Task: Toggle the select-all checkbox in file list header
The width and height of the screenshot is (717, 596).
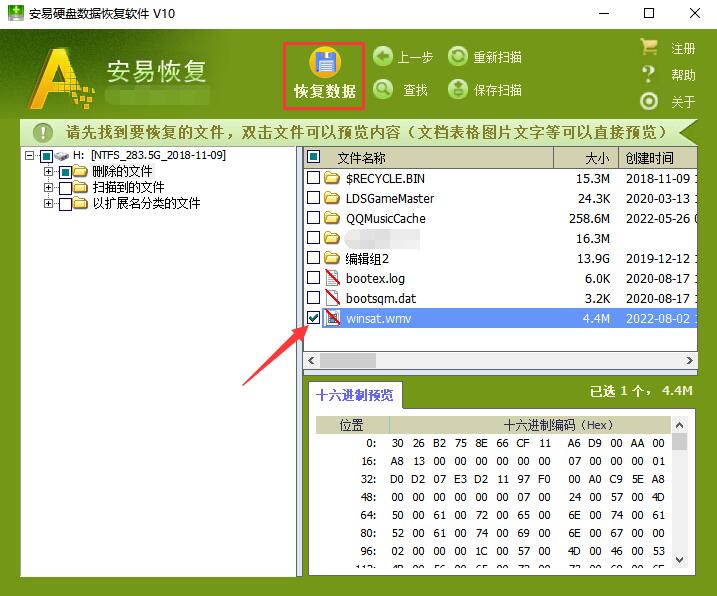Action: (x=314, y=157)
